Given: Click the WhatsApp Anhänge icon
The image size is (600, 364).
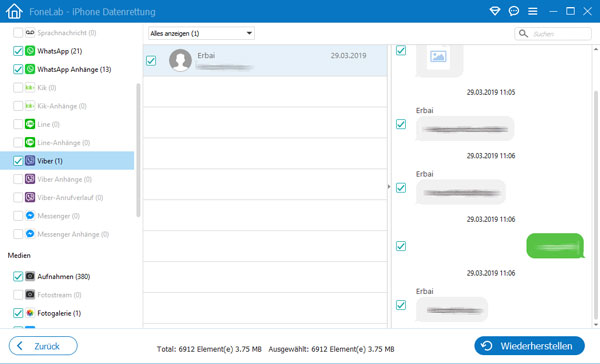Looking at the screenshot, I should (30, 69).
